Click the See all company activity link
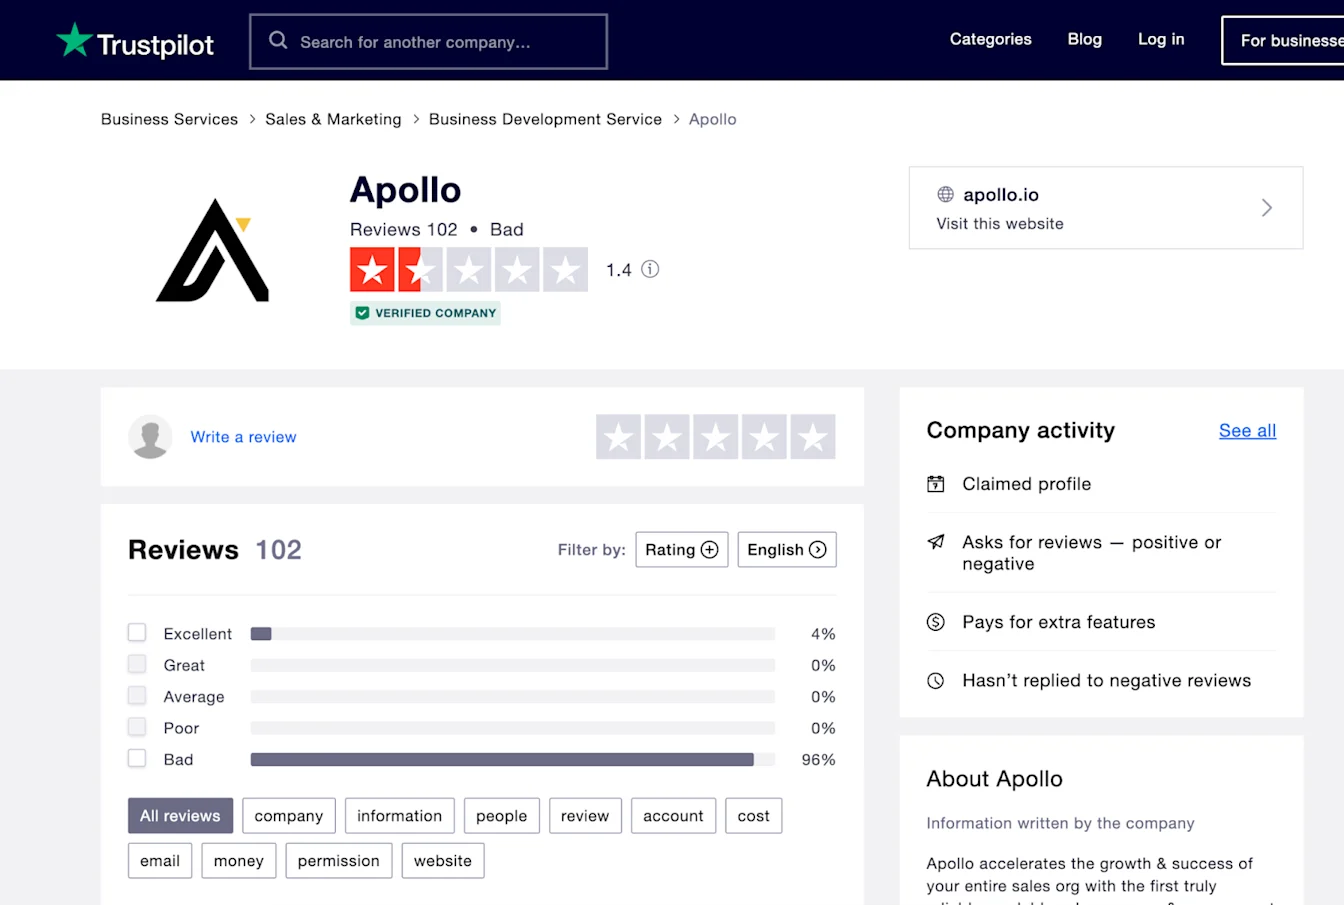 1247,430
